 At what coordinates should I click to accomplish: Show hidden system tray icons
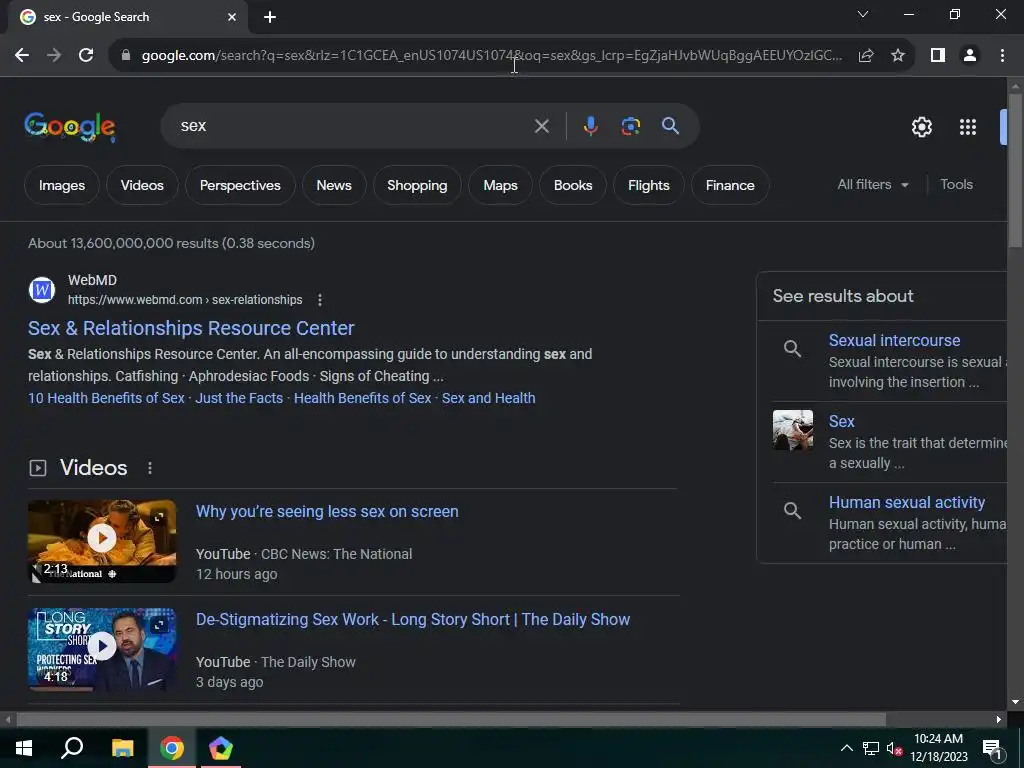pos(846,748)
